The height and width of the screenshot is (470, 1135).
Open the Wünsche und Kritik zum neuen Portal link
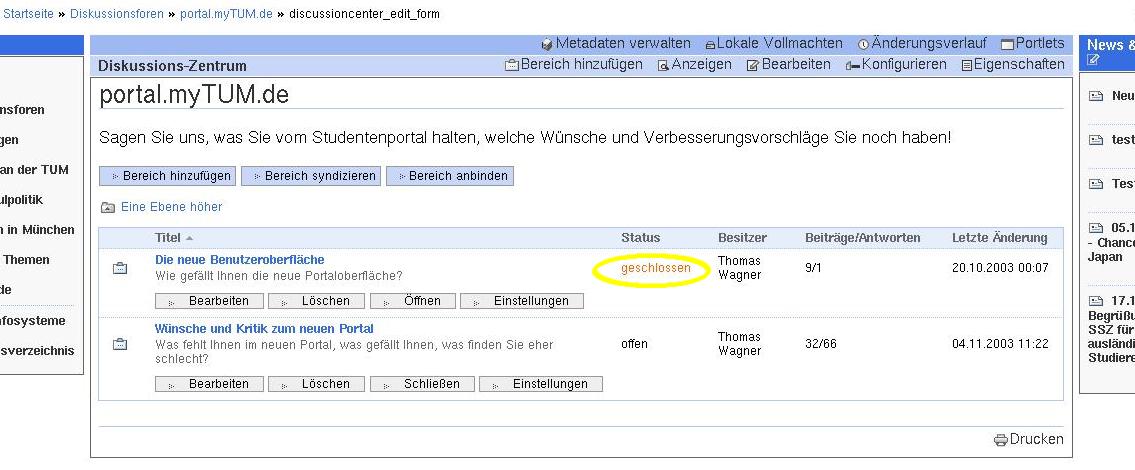pos(264,329)
